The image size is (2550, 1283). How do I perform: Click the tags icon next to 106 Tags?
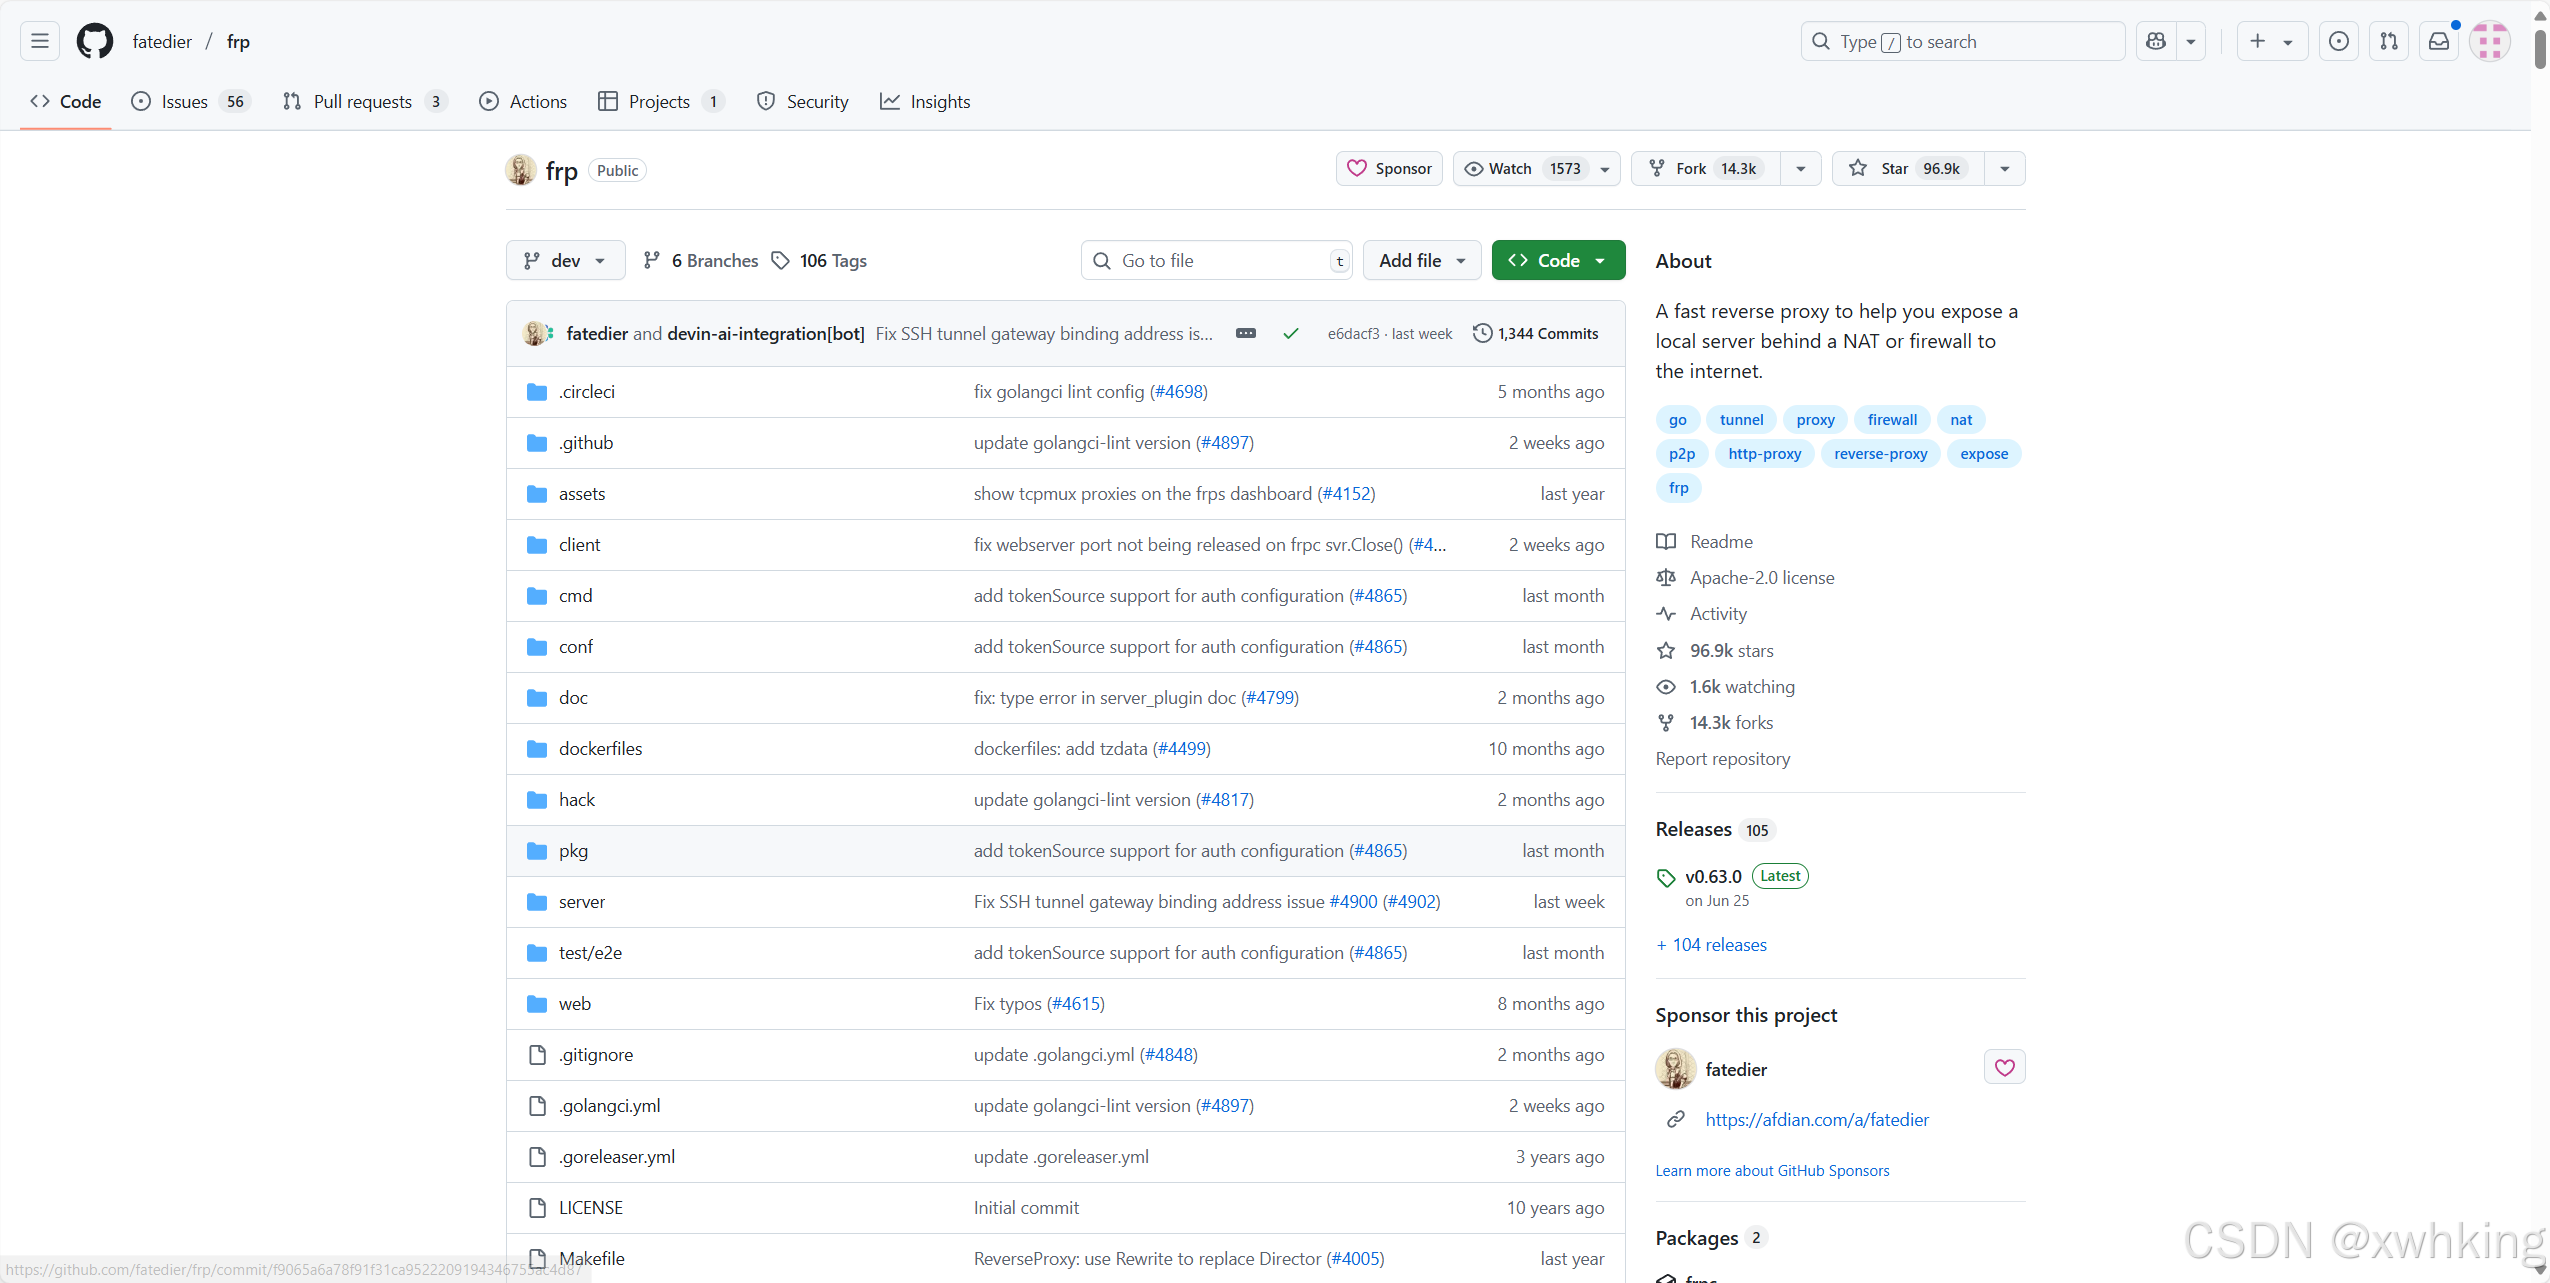click(781, 260)
